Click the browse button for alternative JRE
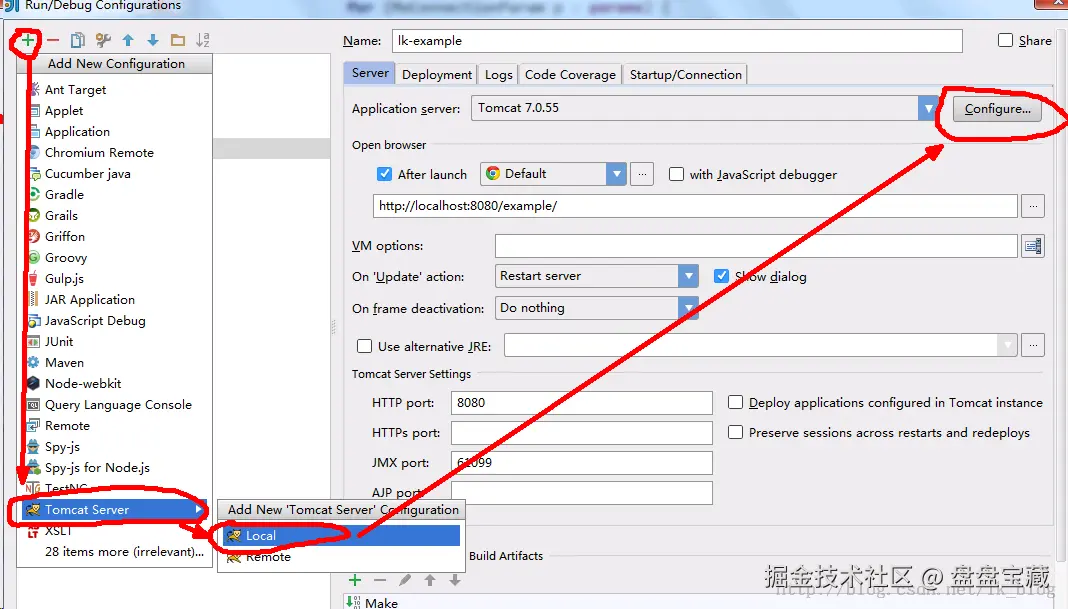This screenshot has width=1068, height=609. [x=1033, y=345]
